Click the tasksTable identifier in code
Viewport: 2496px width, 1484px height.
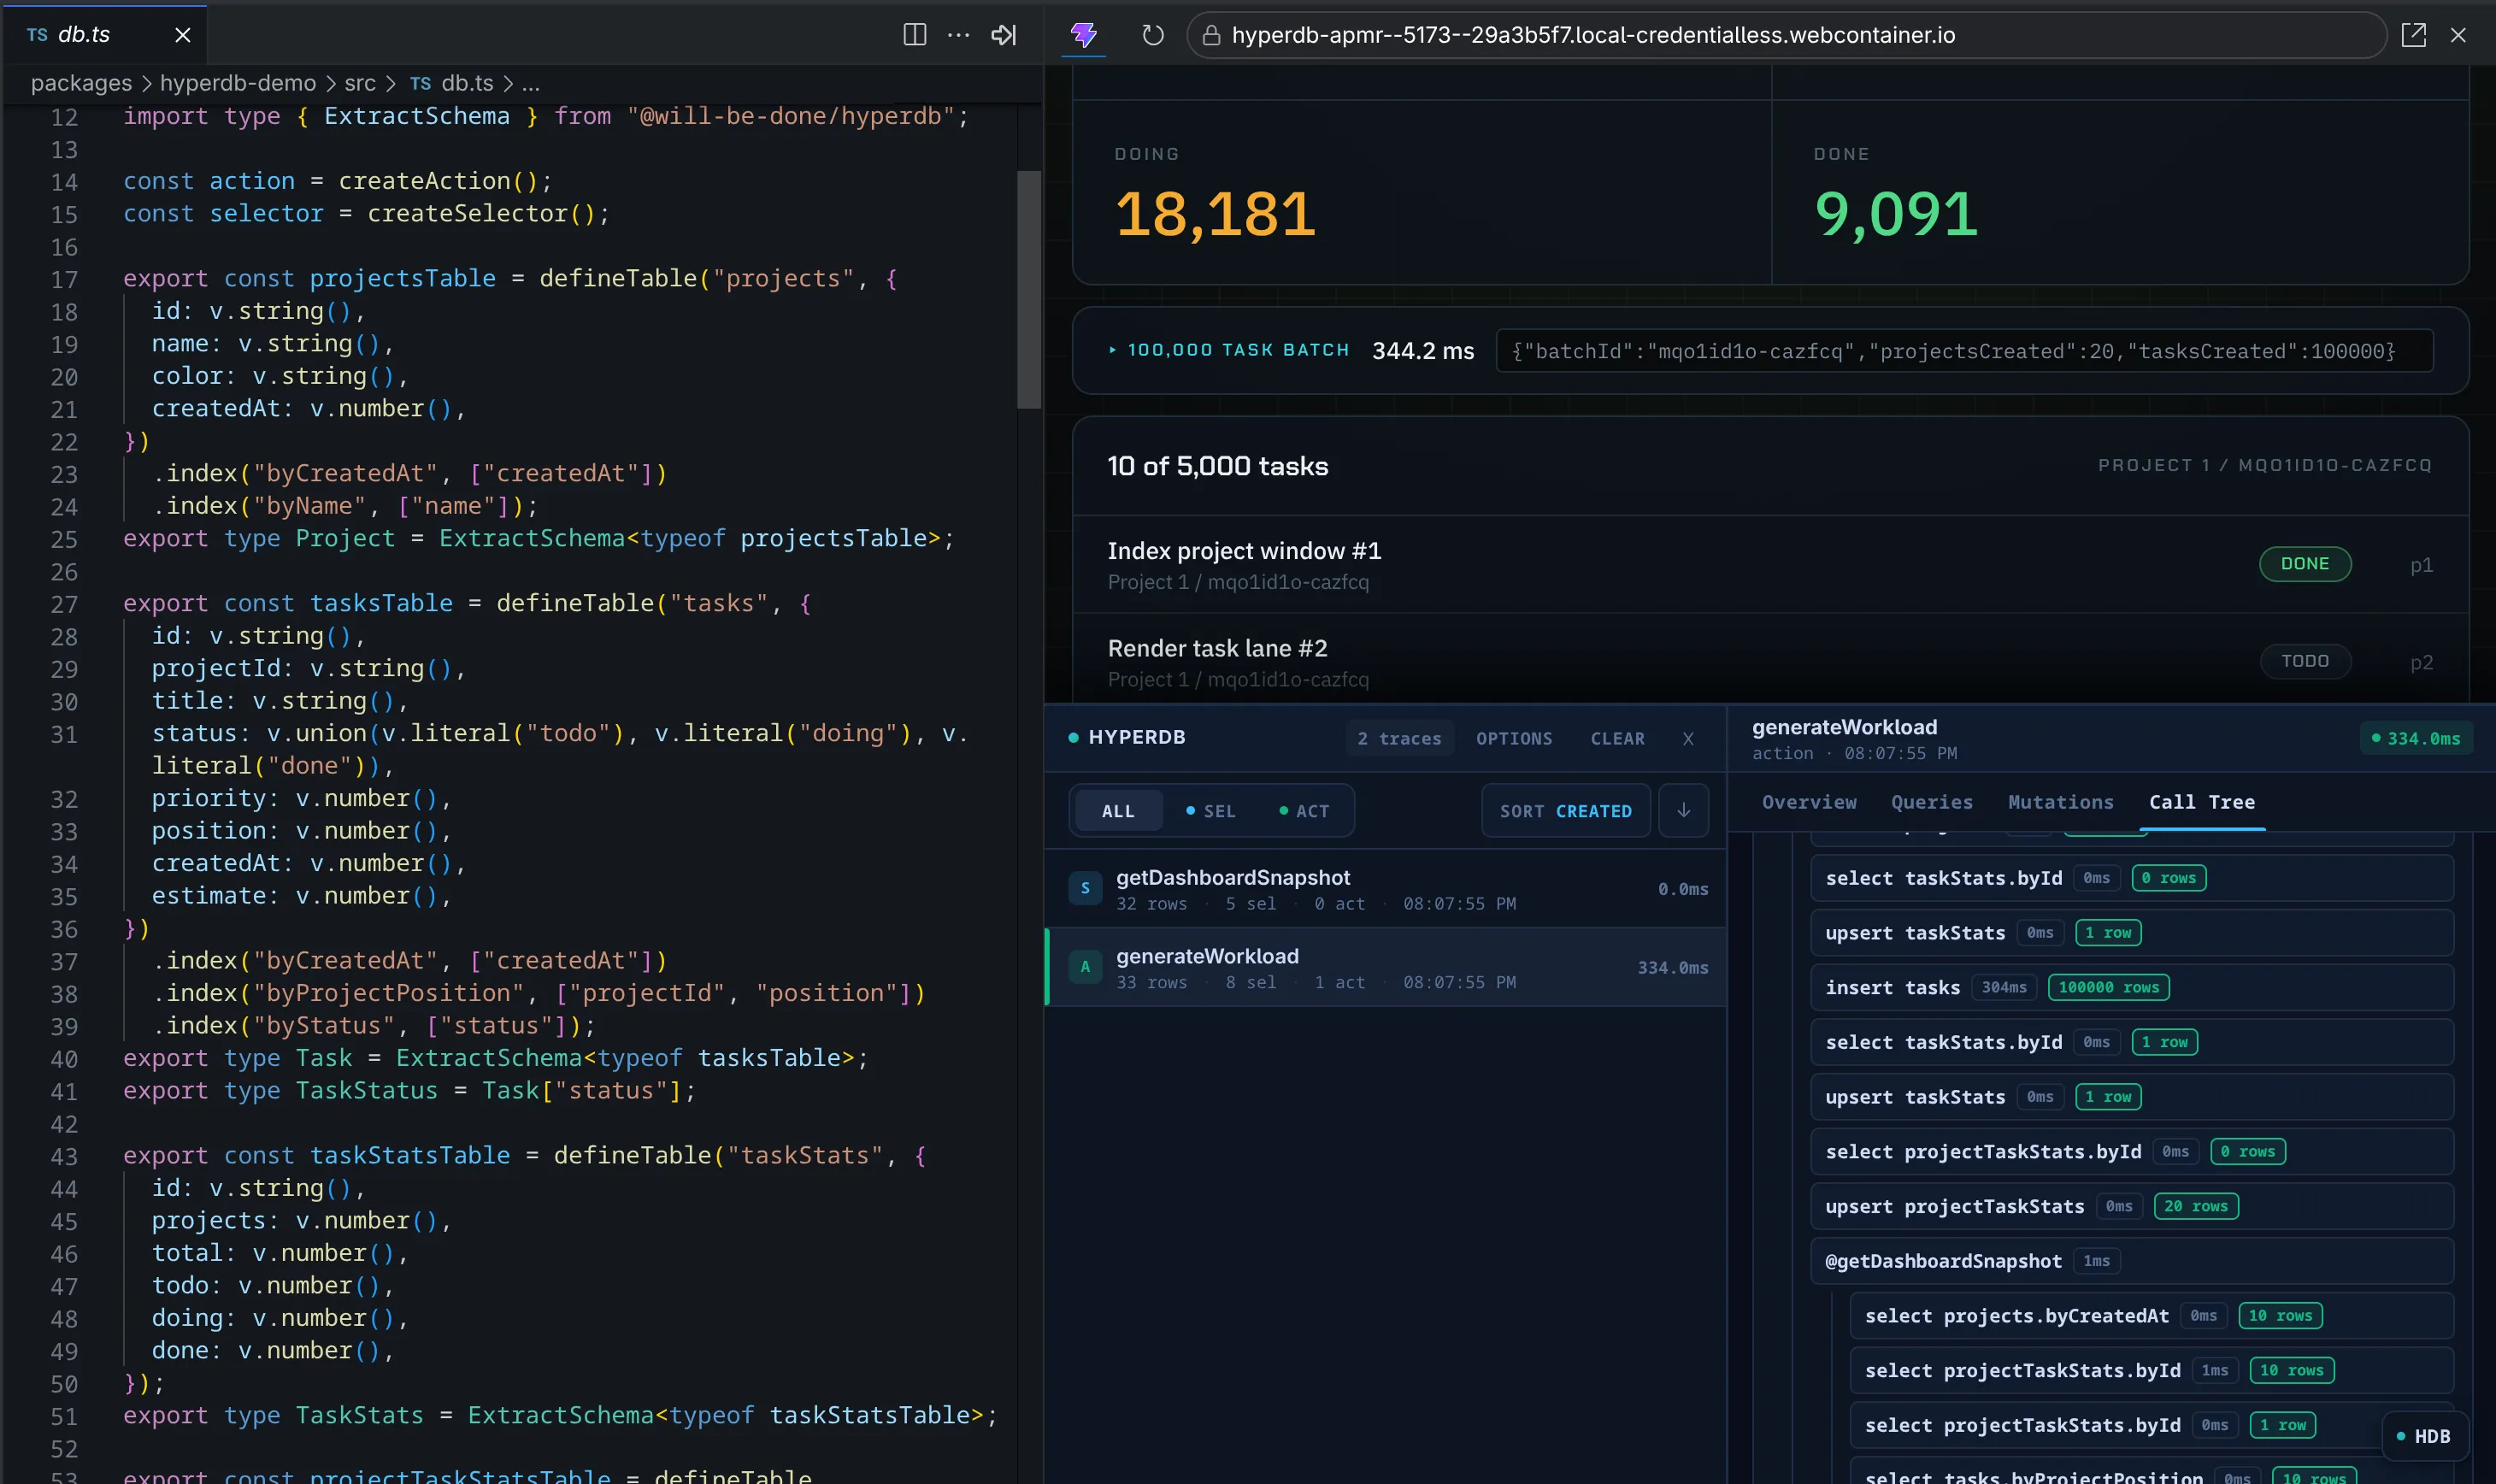pyautogui.click(x=381, y=603)
